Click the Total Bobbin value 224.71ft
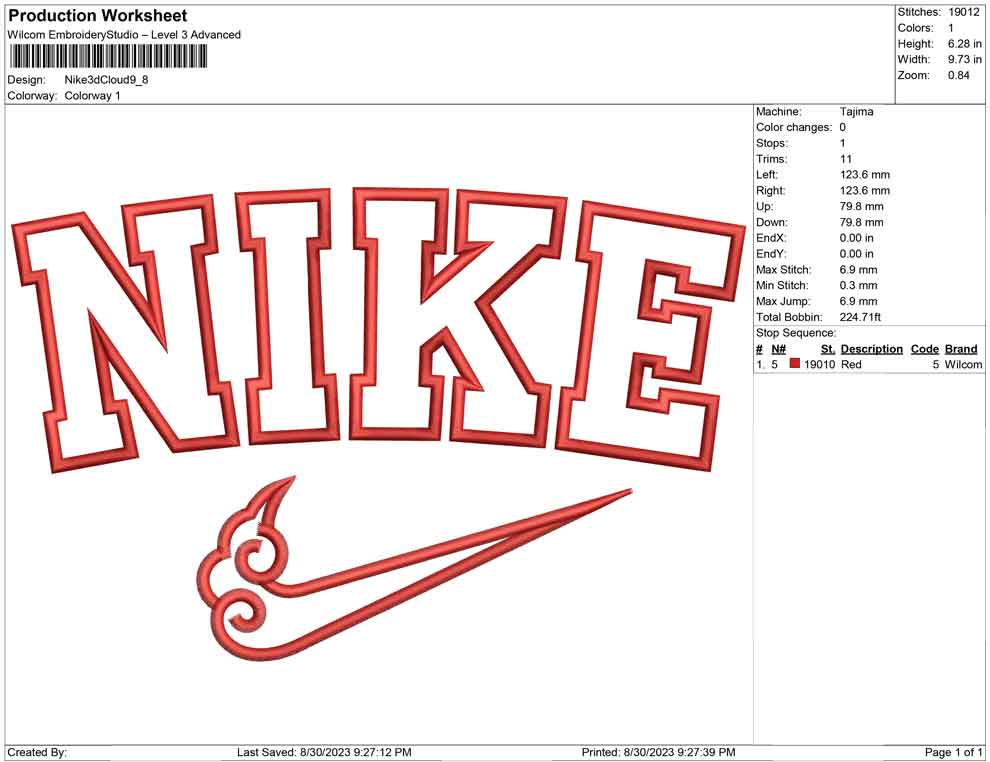Screen dimensions: 990x762 coord(860,317)
